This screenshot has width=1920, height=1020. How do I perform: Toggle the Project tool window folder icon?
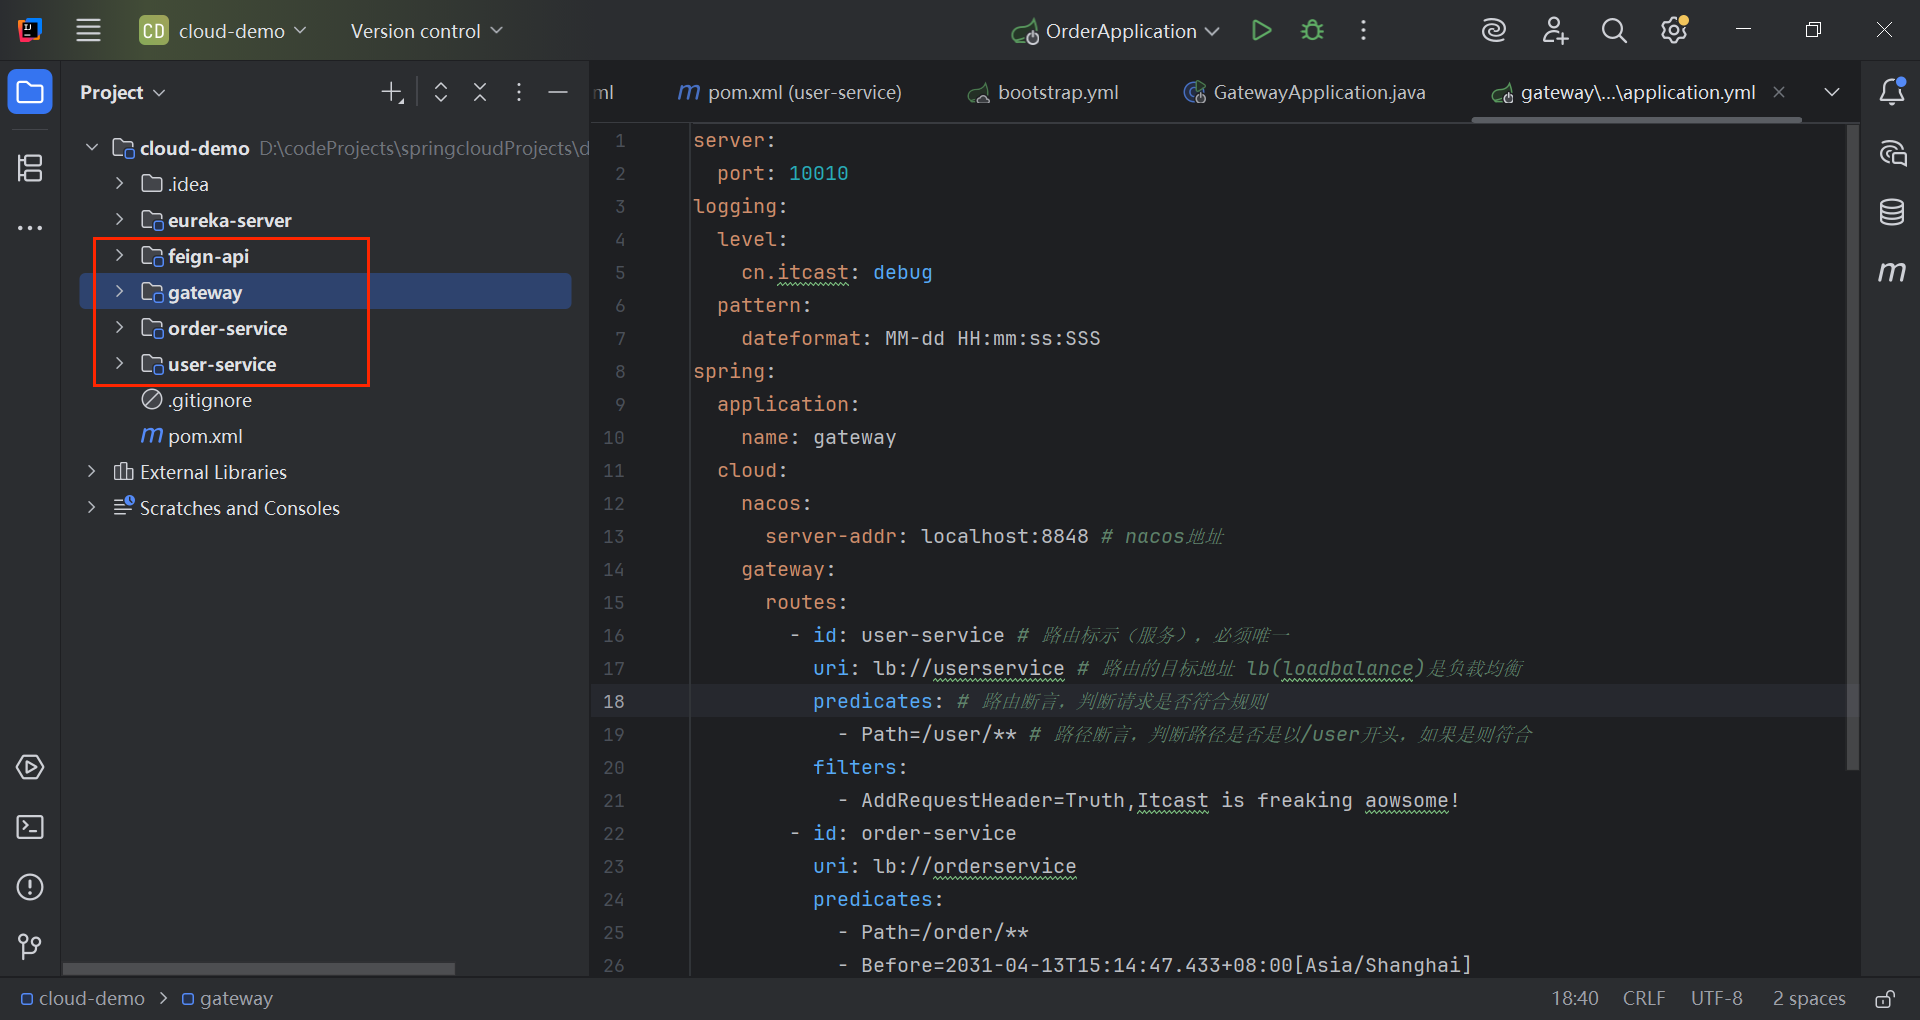[x=30, y=93]
